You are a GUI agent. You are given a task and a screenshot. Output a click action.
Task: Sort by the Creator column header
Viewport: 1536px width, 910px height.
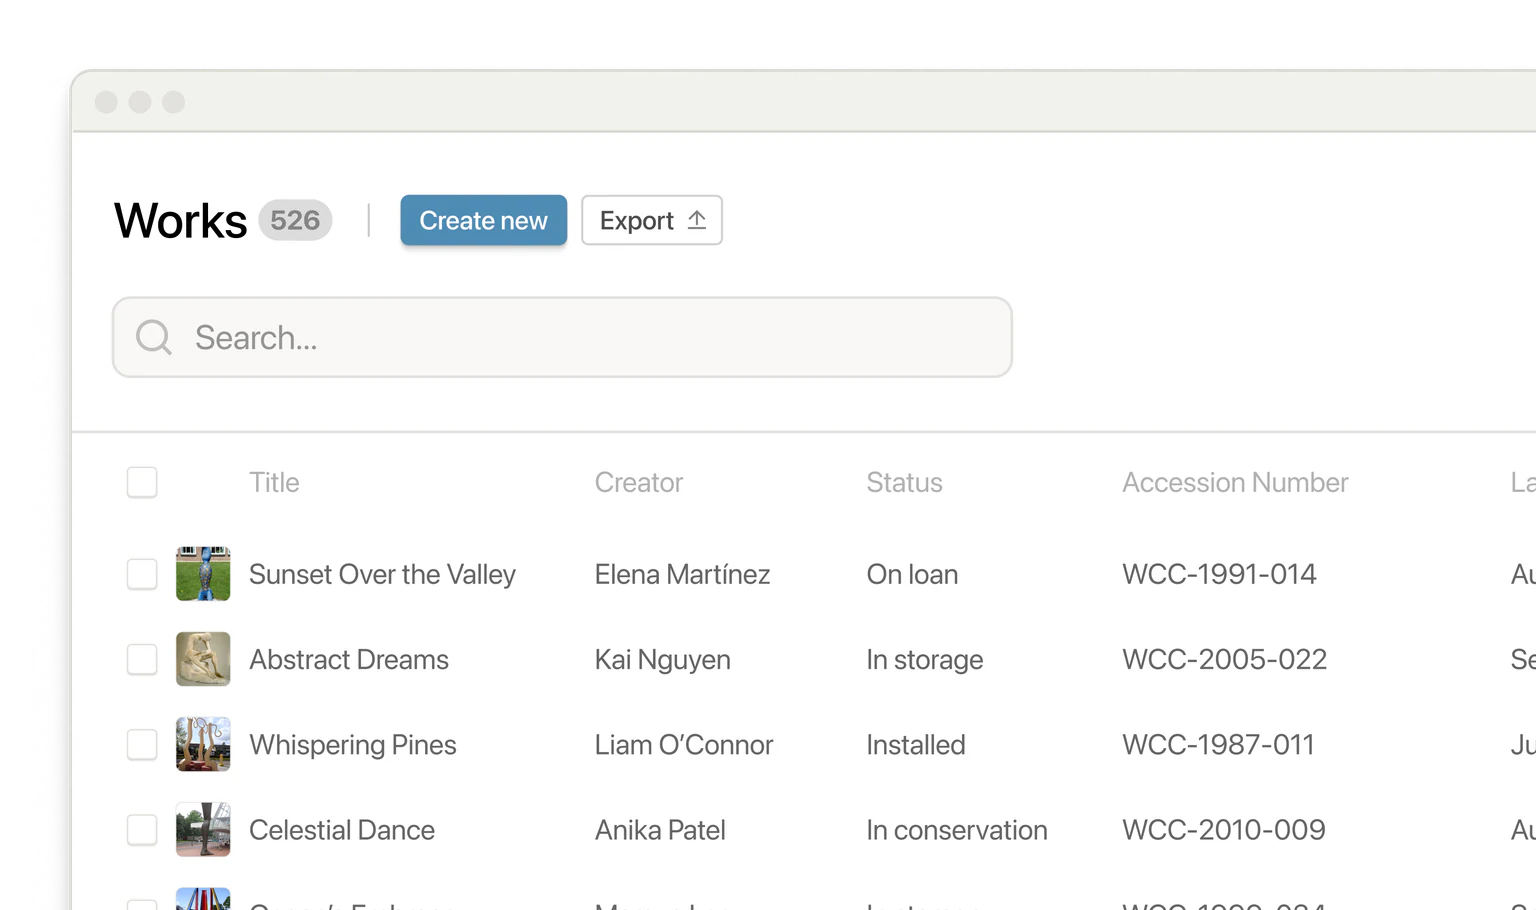tap(639, 482)
